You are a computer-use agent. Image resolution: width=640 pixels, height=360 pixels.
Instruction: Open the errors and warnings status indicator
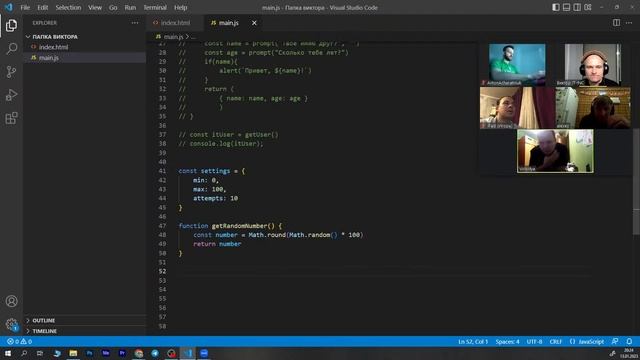coord(19,341)
